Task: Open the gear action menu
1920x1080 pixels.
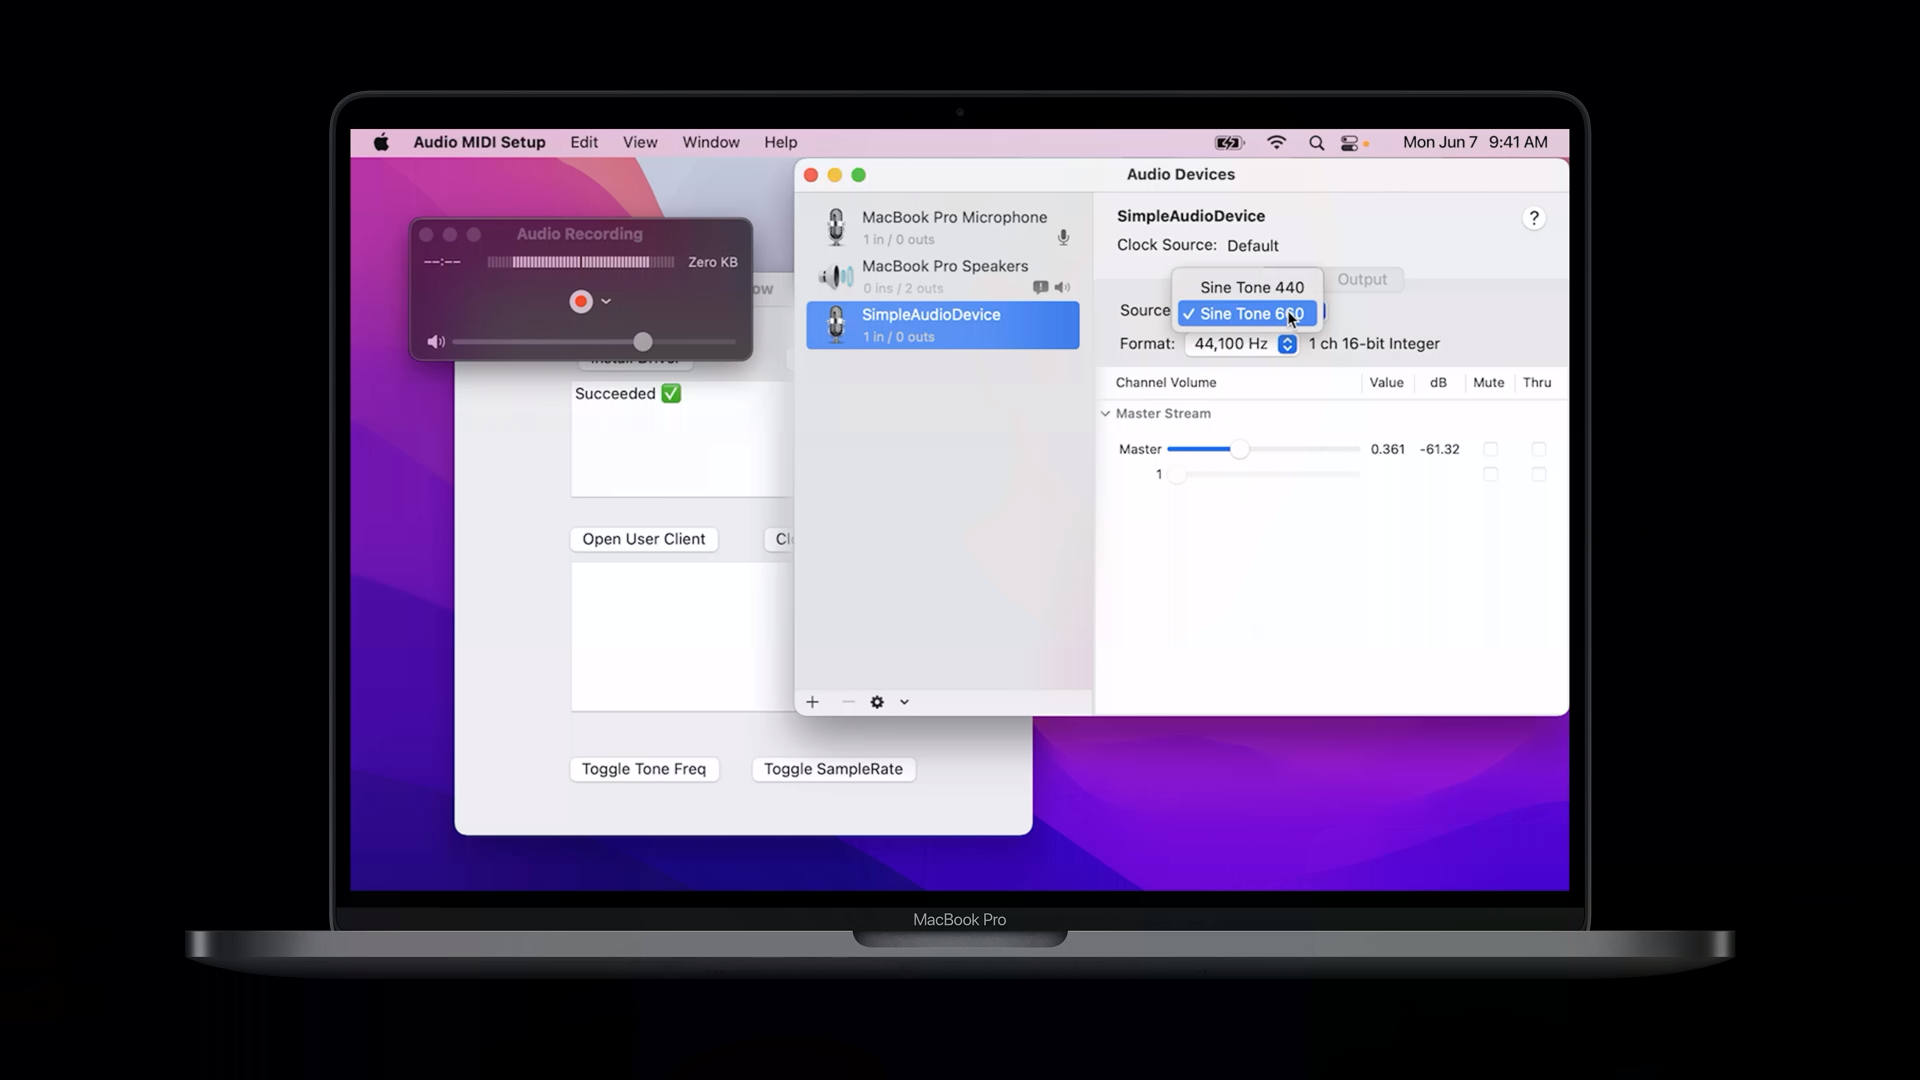Action: tap(877, 702)
